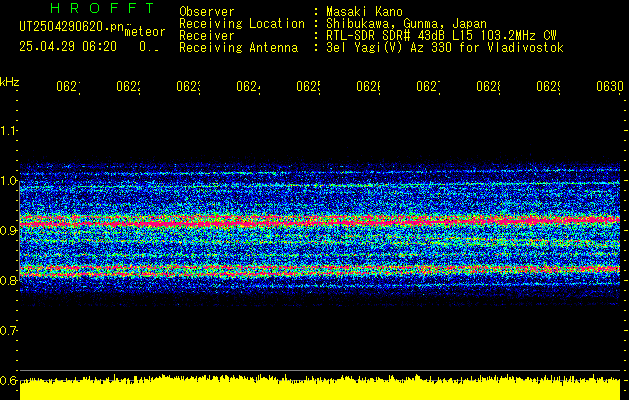Click the 0629 time marker
The image size is (629, 400).
coord(548,87)
